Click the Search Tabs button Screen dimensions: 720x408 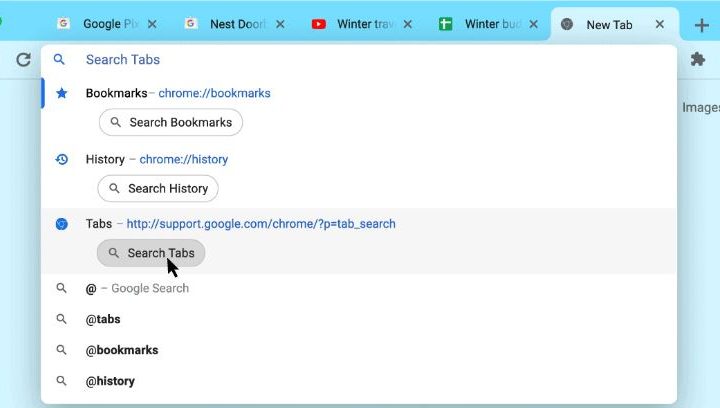tap(151, 253)
